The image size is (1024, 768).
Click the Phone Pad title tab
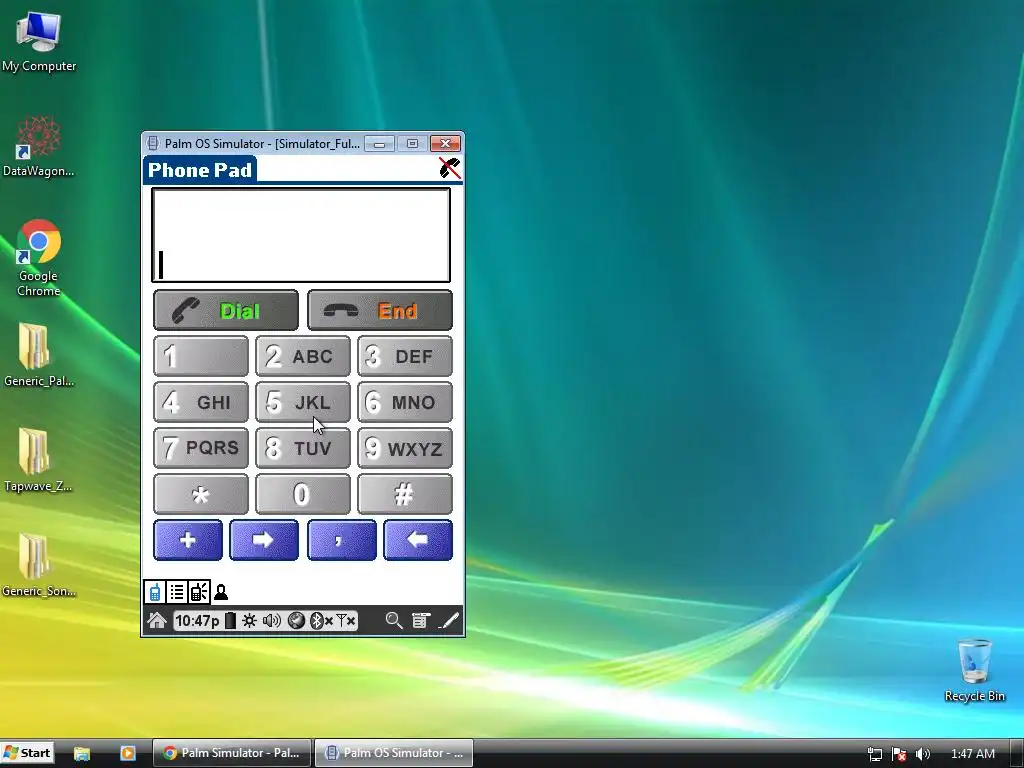(x=200, y=170)
